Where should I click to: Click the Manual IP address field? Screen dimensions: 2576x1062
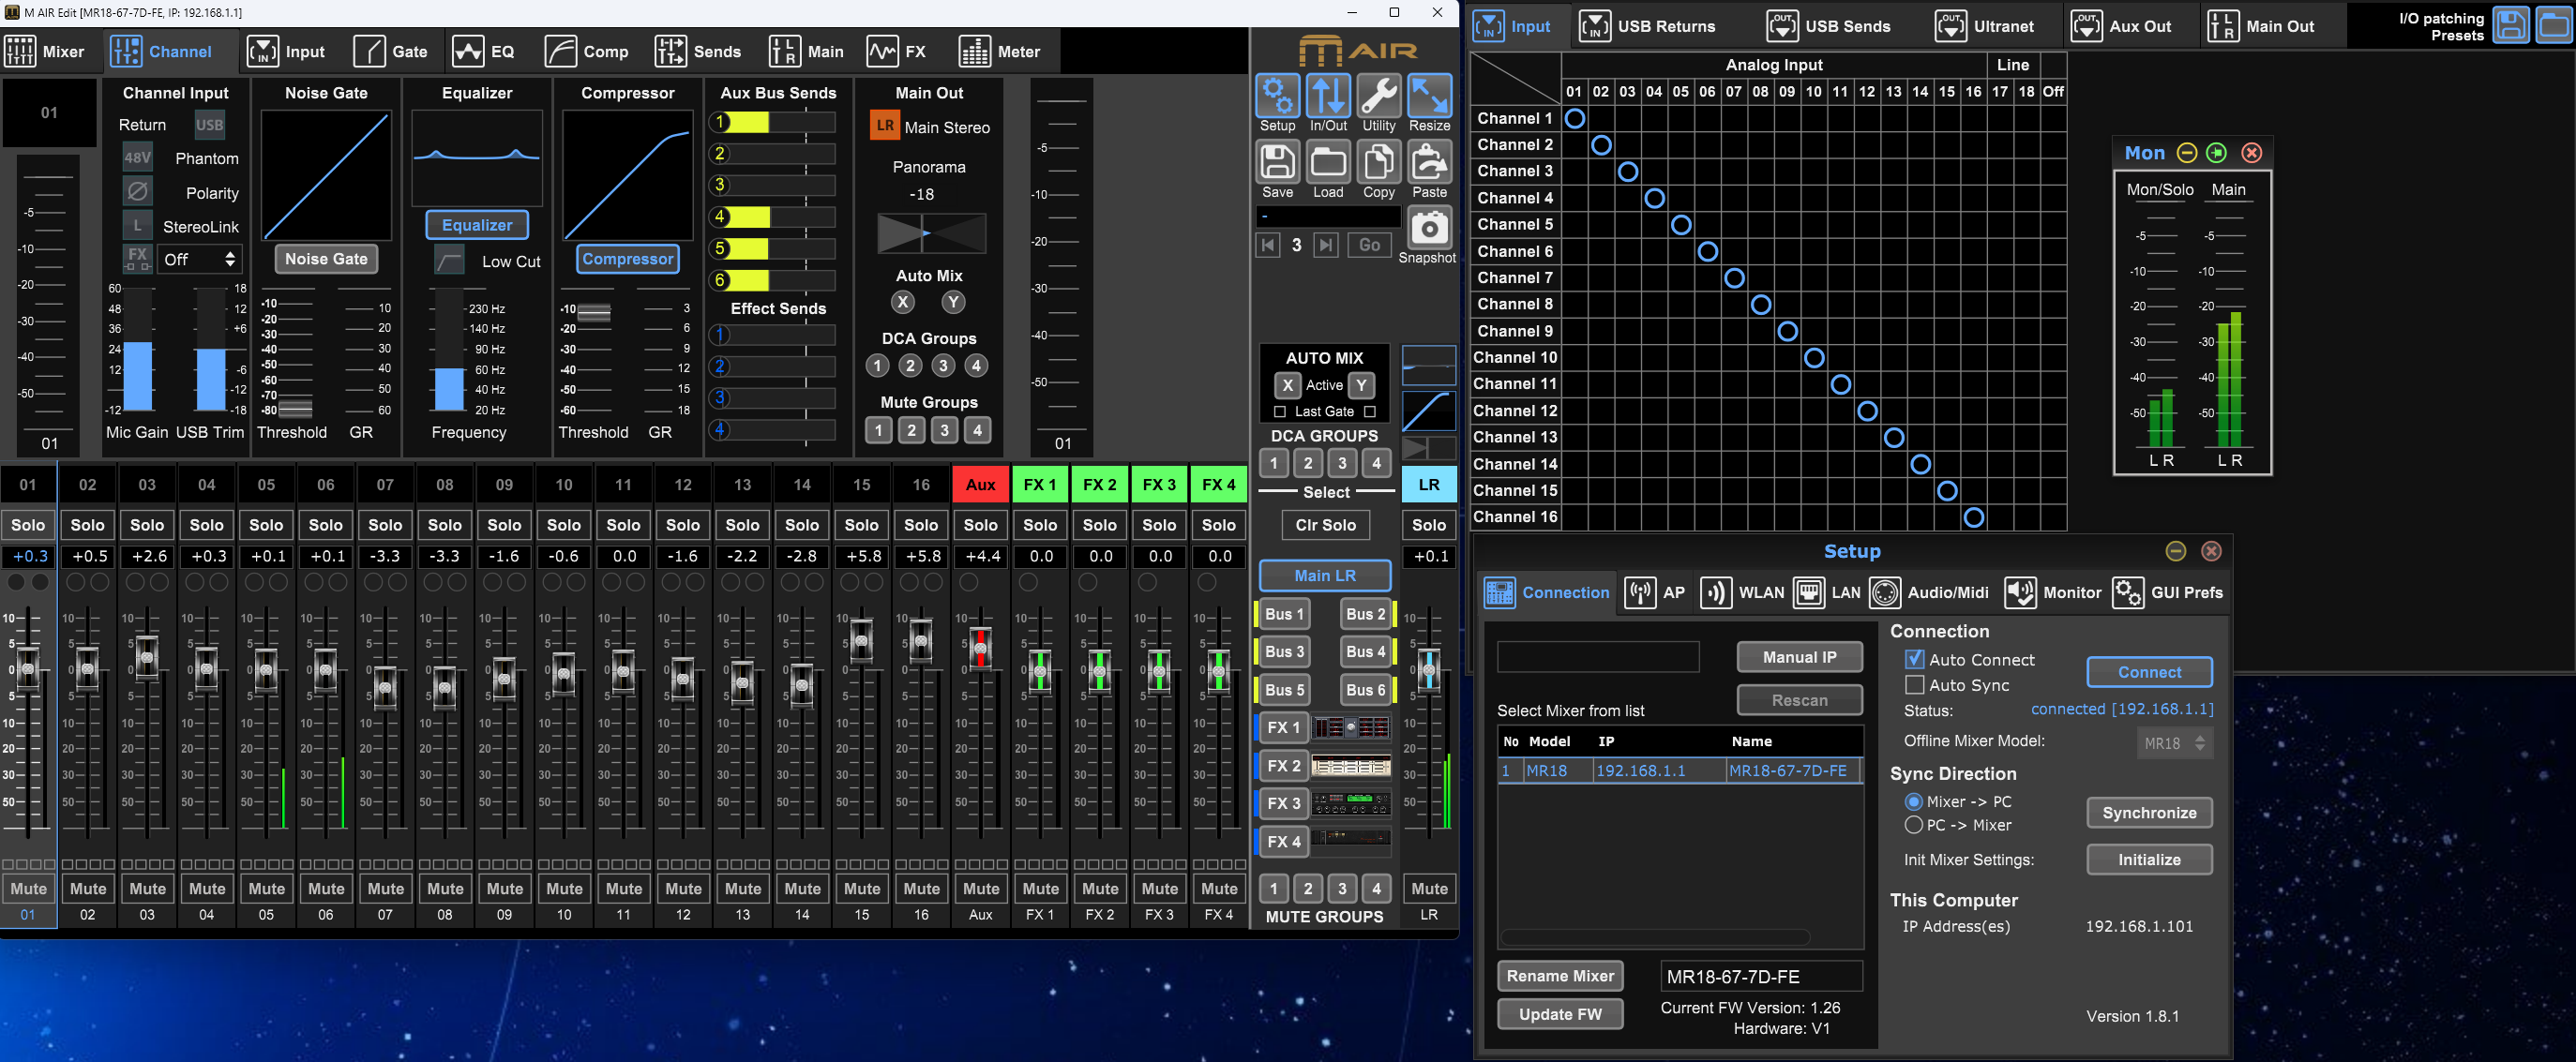pyautogui.click(x=1598, y=657)
